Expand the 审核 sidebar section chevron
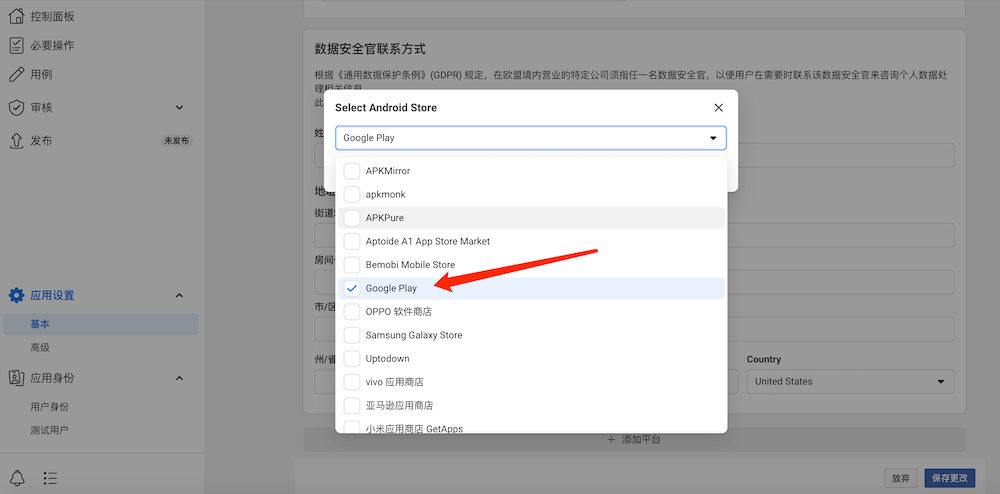 pyautogui.click(x=179, y=107)
